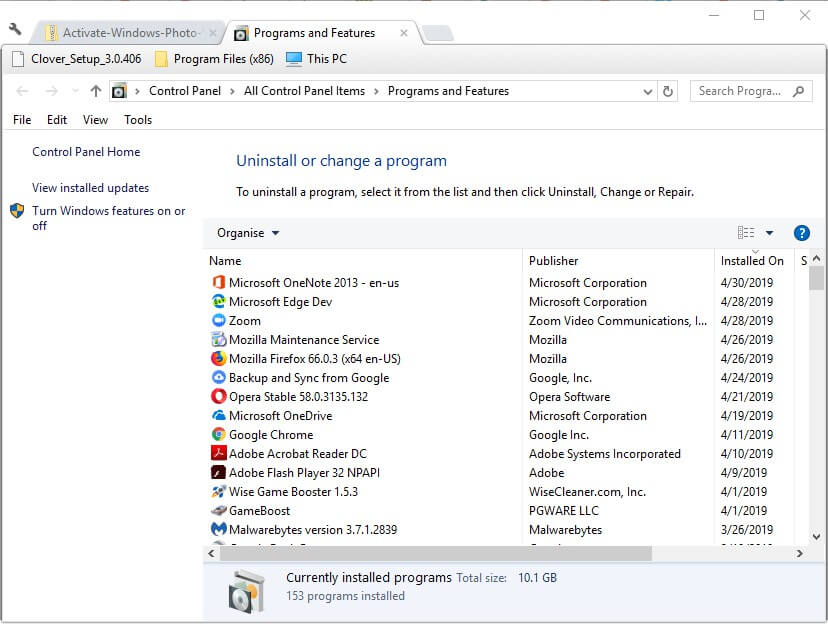
Task: Click the change view list icon
Action: pyautogui.click(x=746, y=233)
